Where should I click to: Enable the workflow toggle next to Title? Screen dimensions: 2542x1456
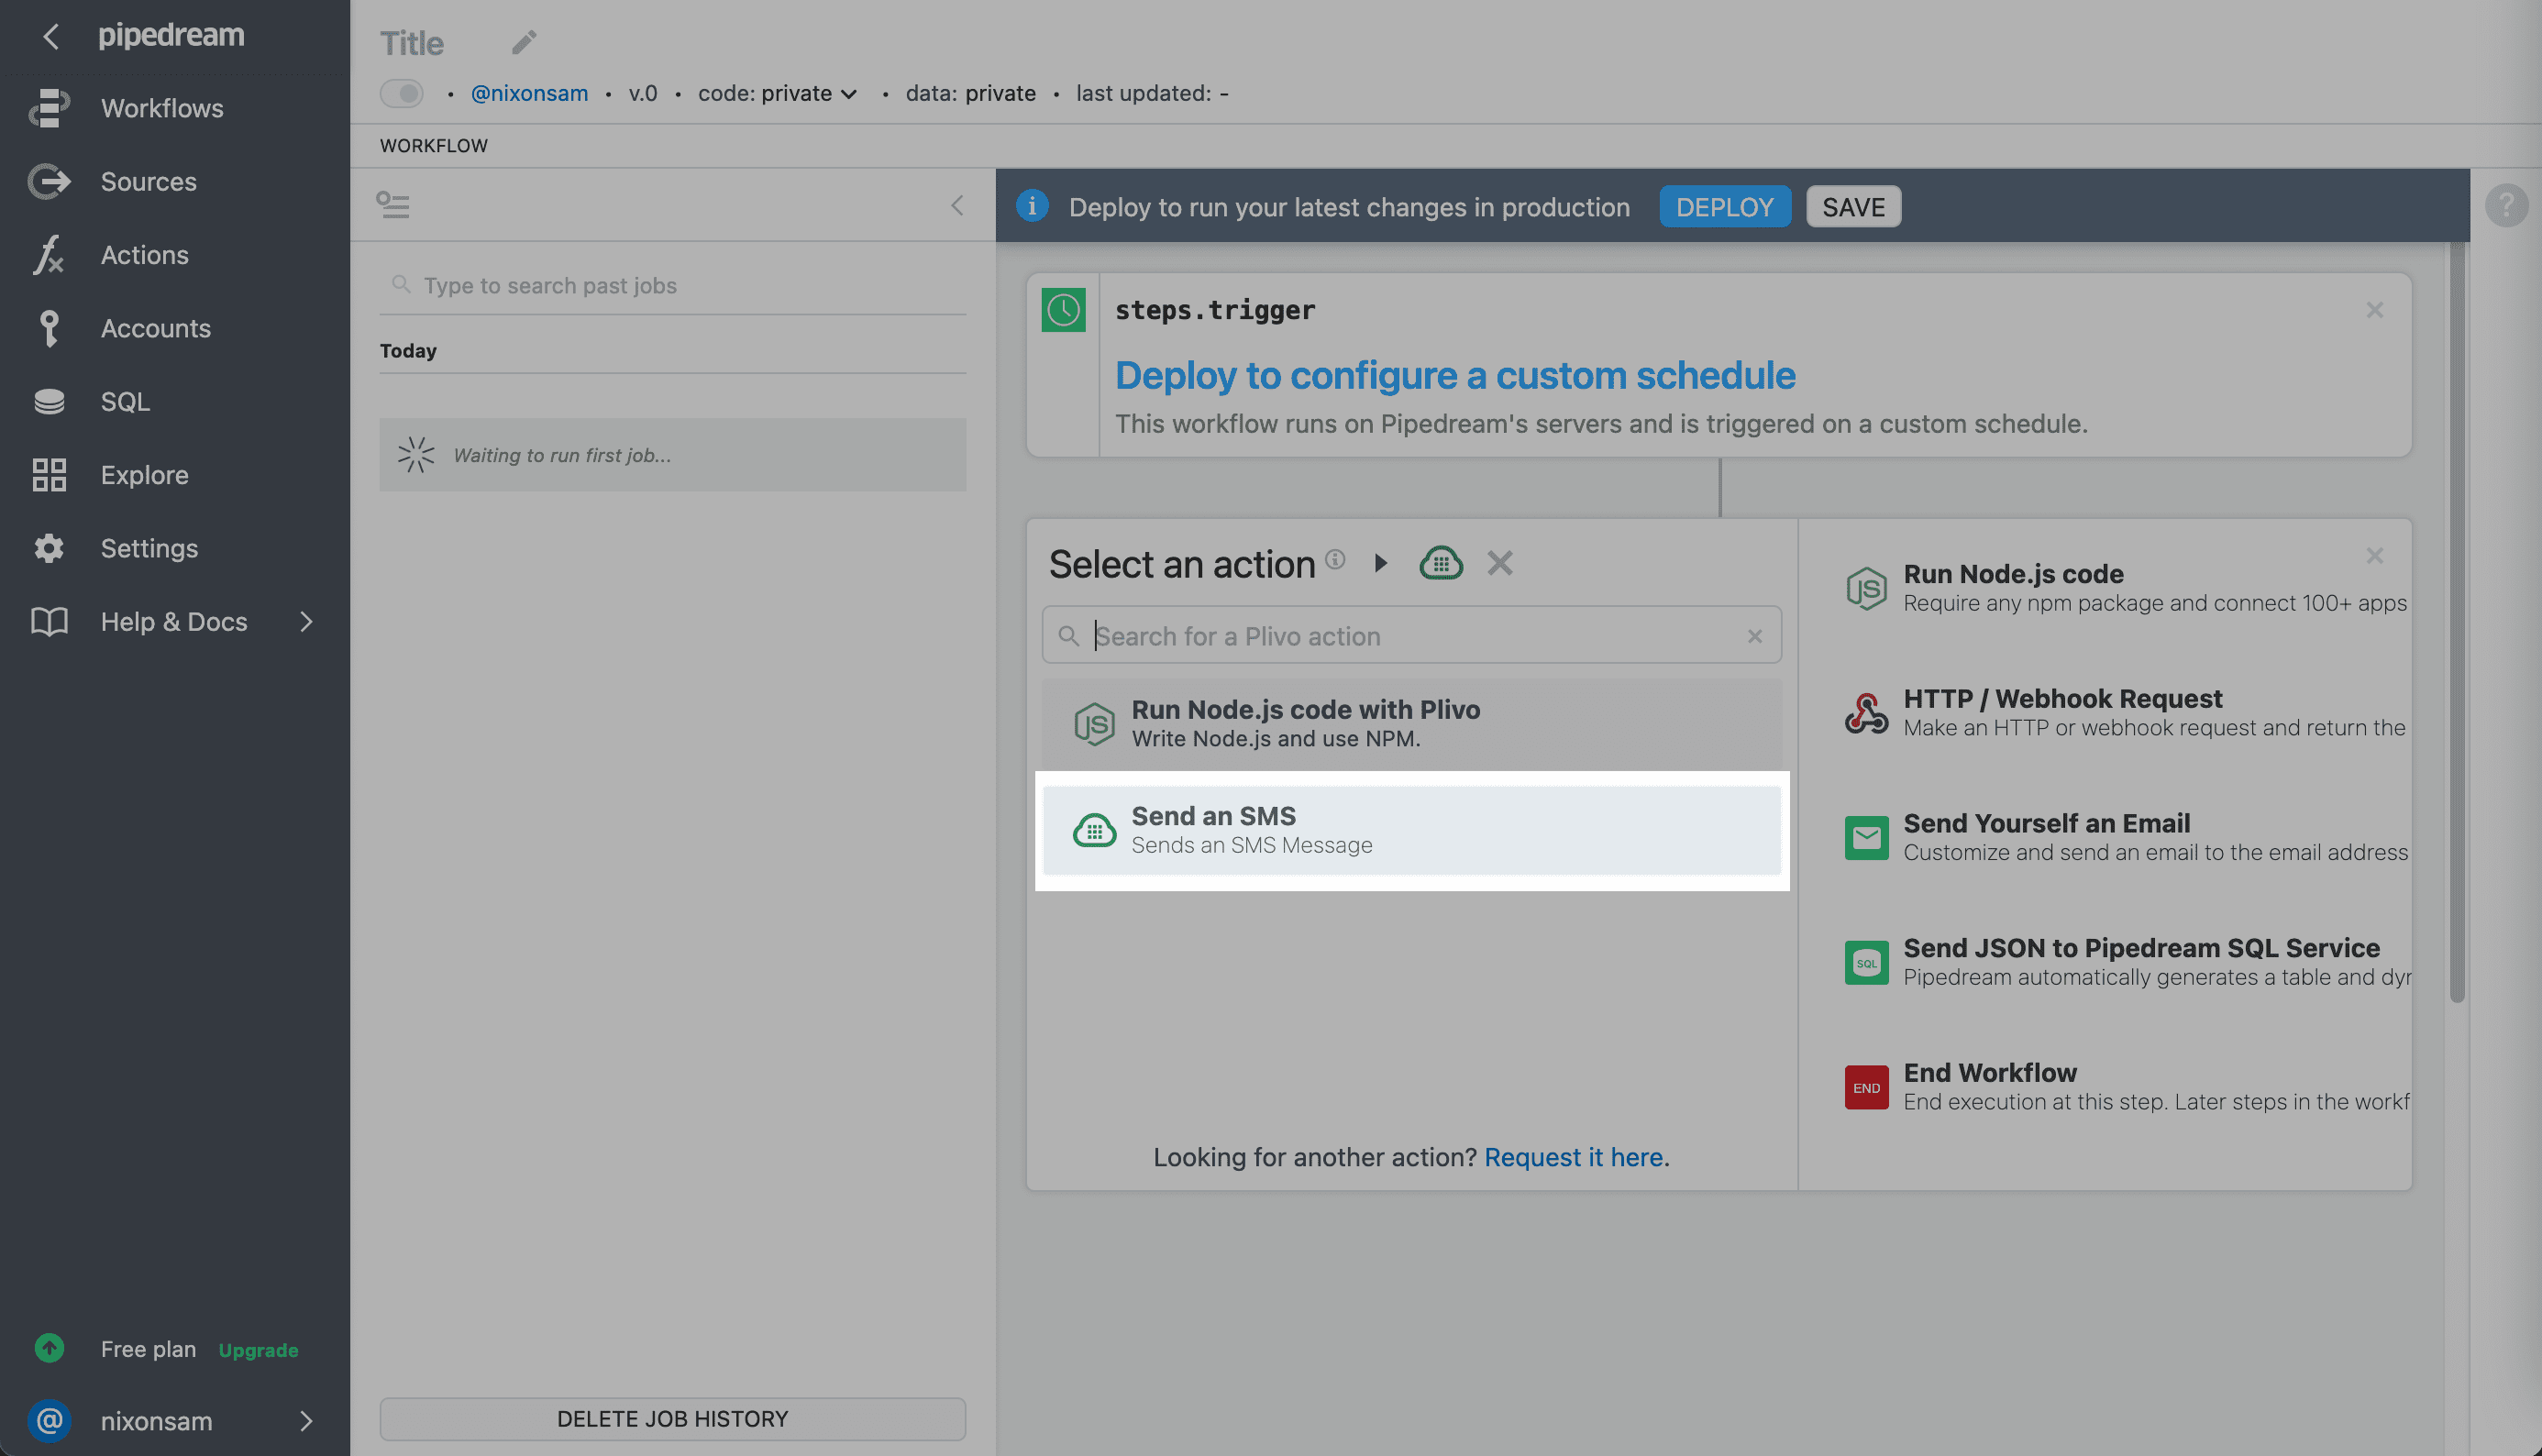(402, 93)
